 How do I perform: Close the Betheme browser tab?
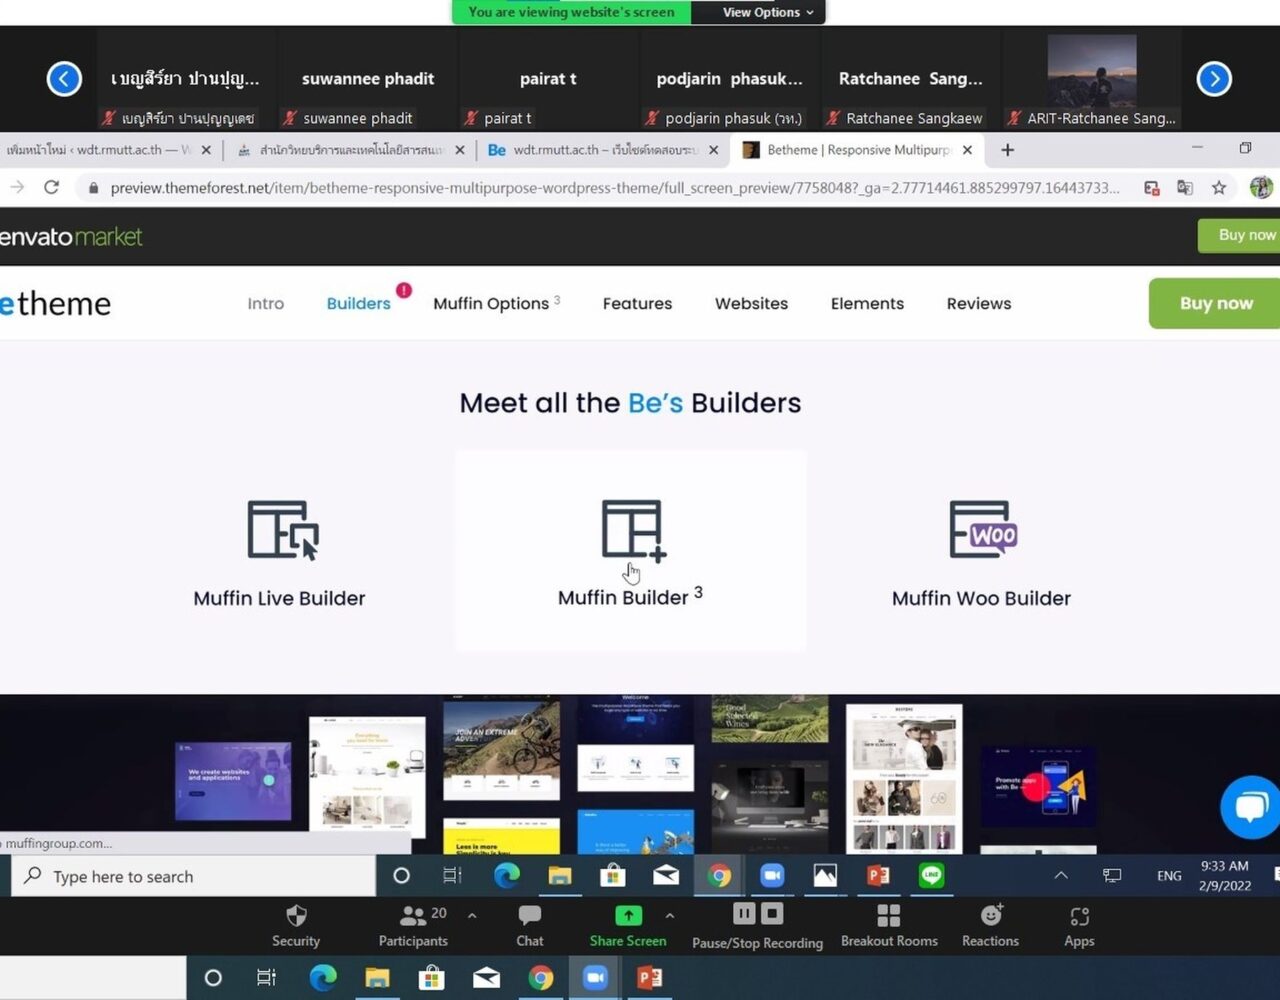coord(967,150)
